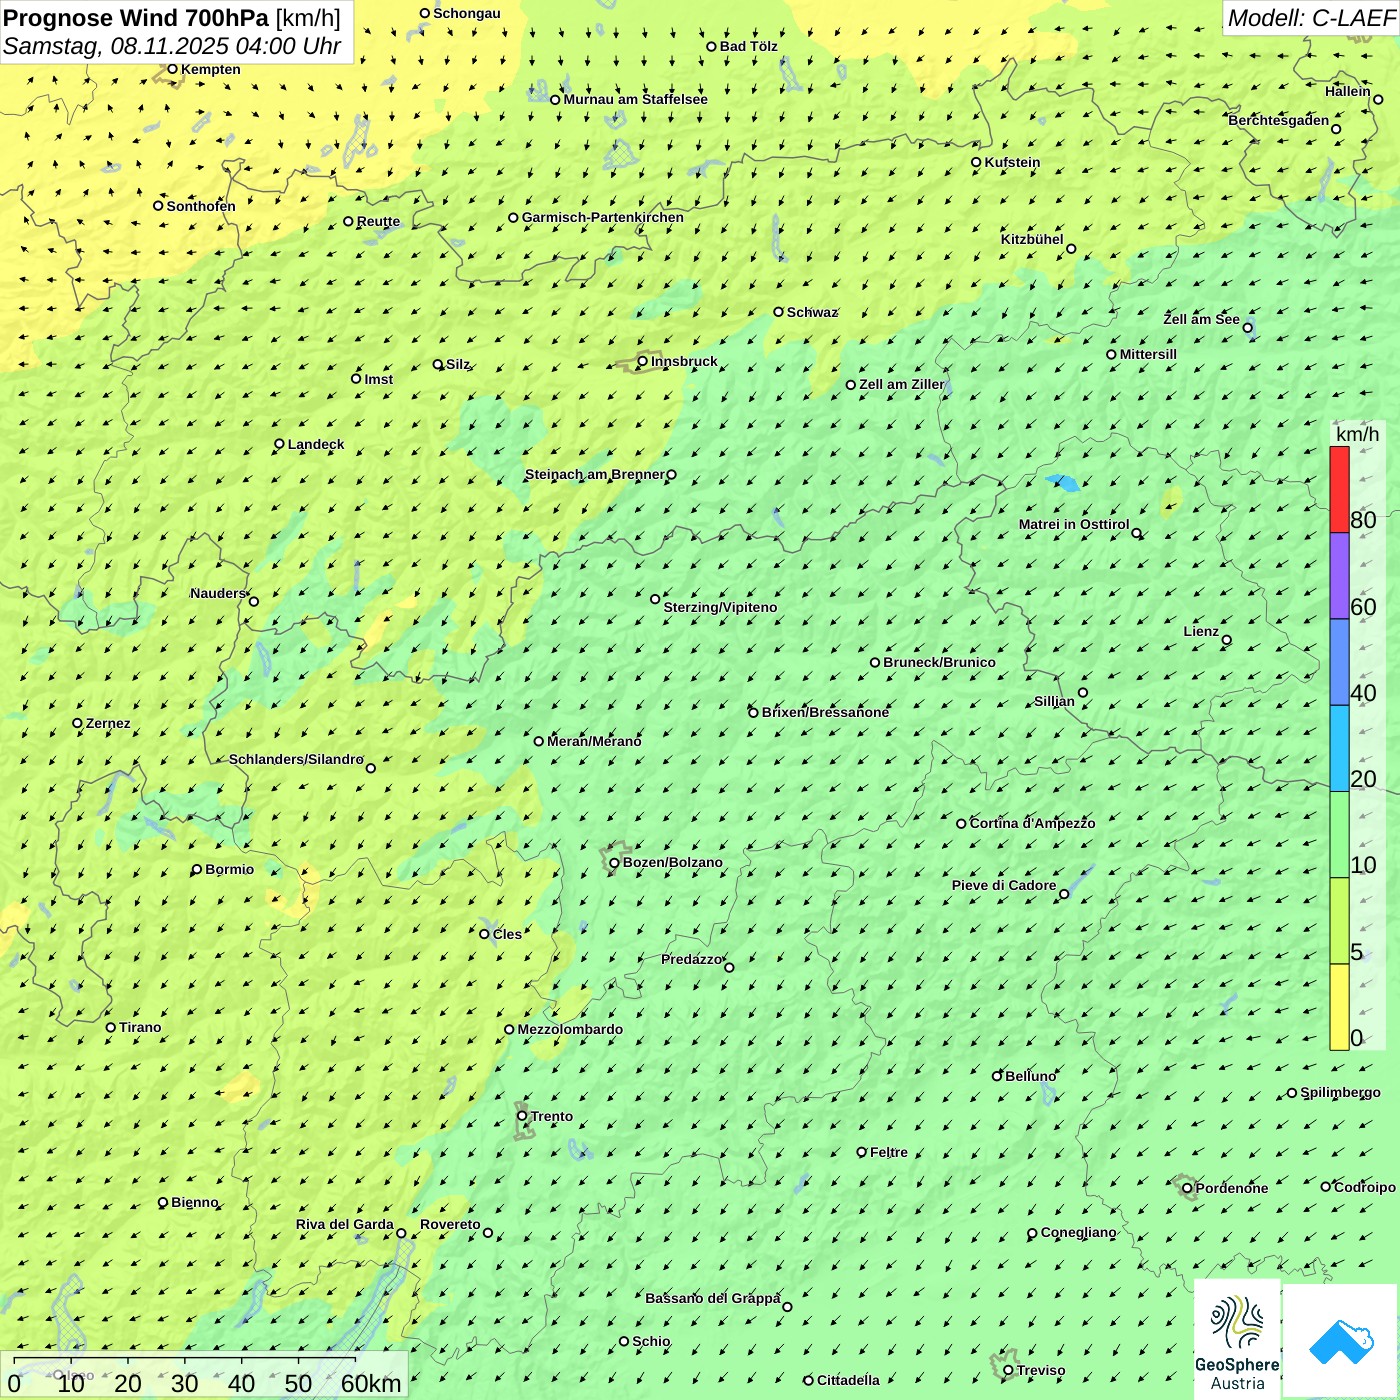Image resolution: width=1400 pixels, height=1400 pixels.
Task: Click the 'Sterzing/Vipiteno' label
Action: (720, 607)
